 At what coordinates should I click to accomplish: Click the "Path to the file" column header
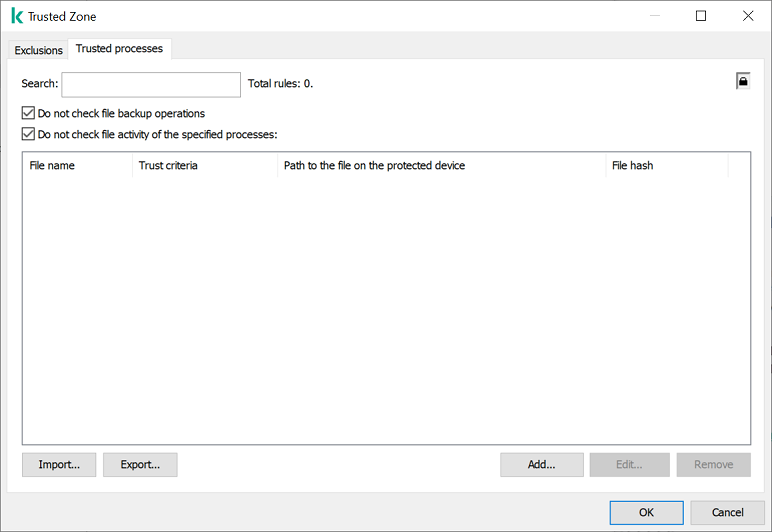441,165
